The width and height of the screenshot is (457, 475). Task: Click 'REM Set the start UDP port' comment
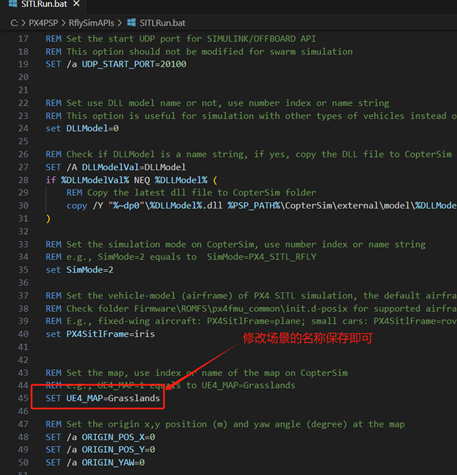click(x=181, y=39)
